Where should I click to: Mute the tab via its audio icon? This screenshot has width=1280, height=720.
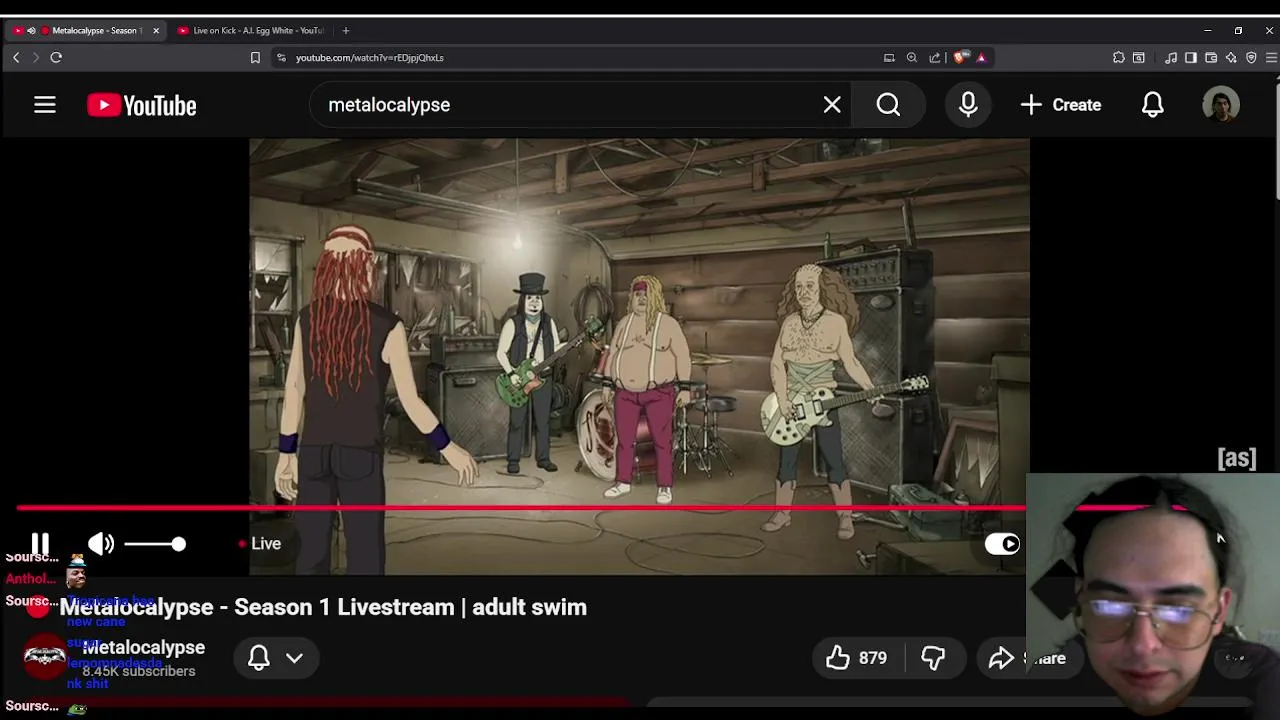(x=31, y=31)
